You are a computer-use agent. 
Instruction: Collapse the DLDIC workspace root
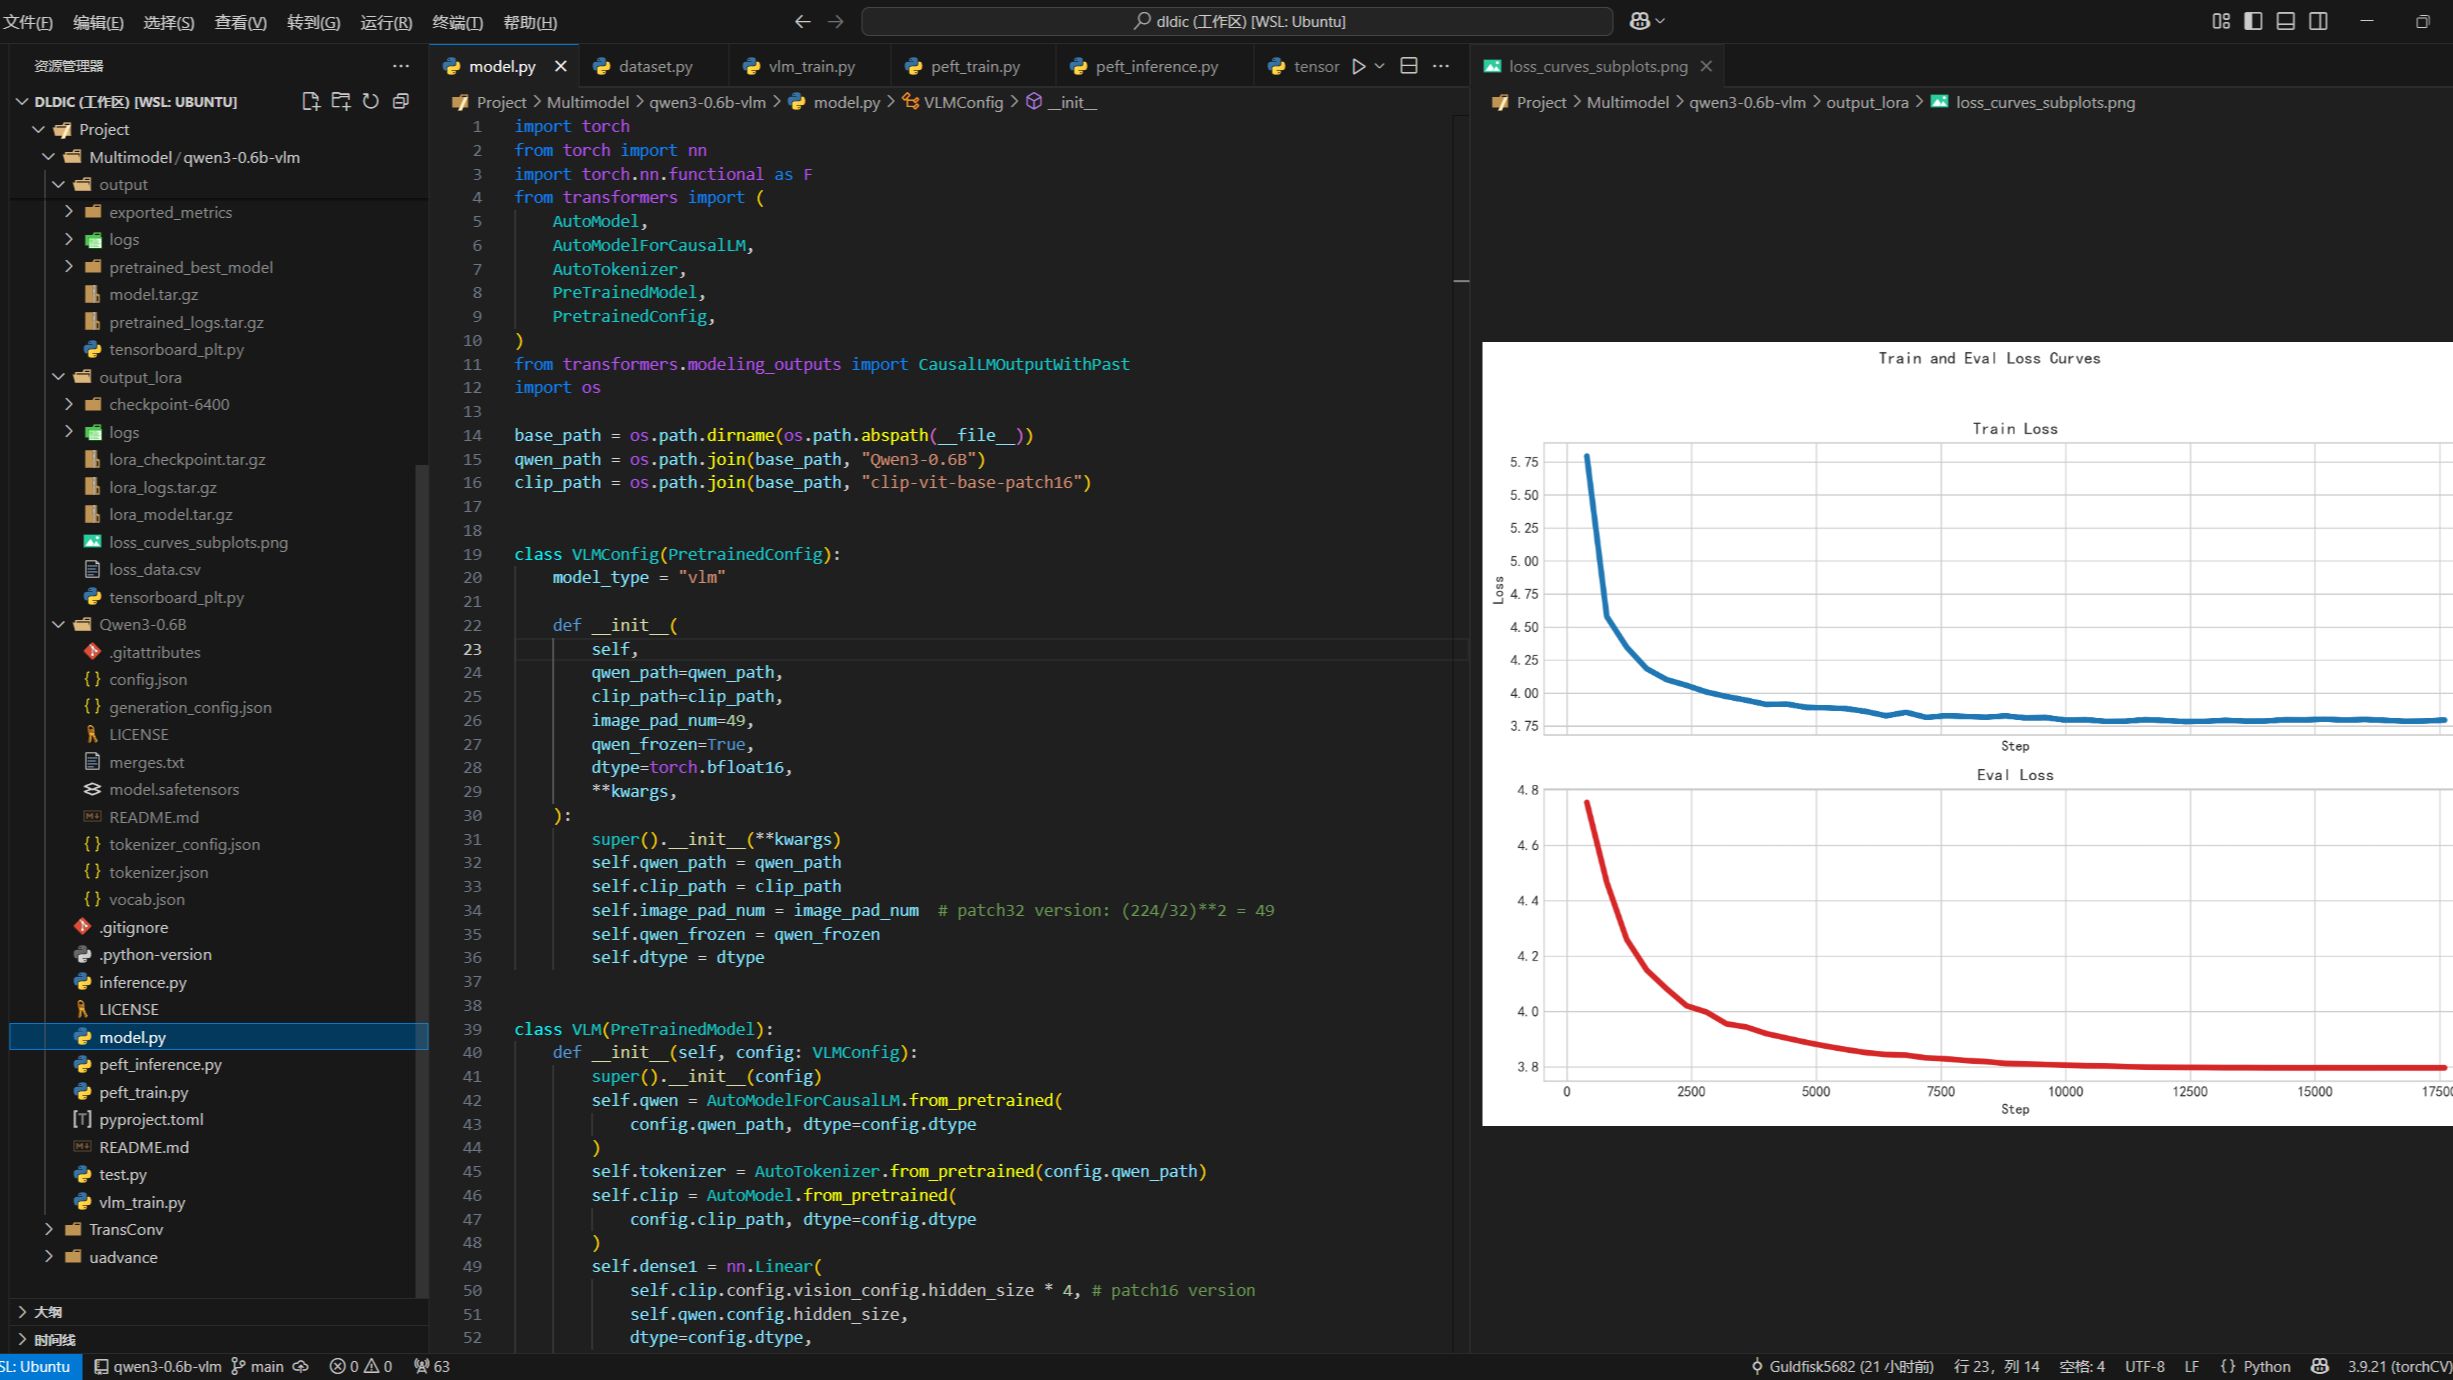click(22, 102)
